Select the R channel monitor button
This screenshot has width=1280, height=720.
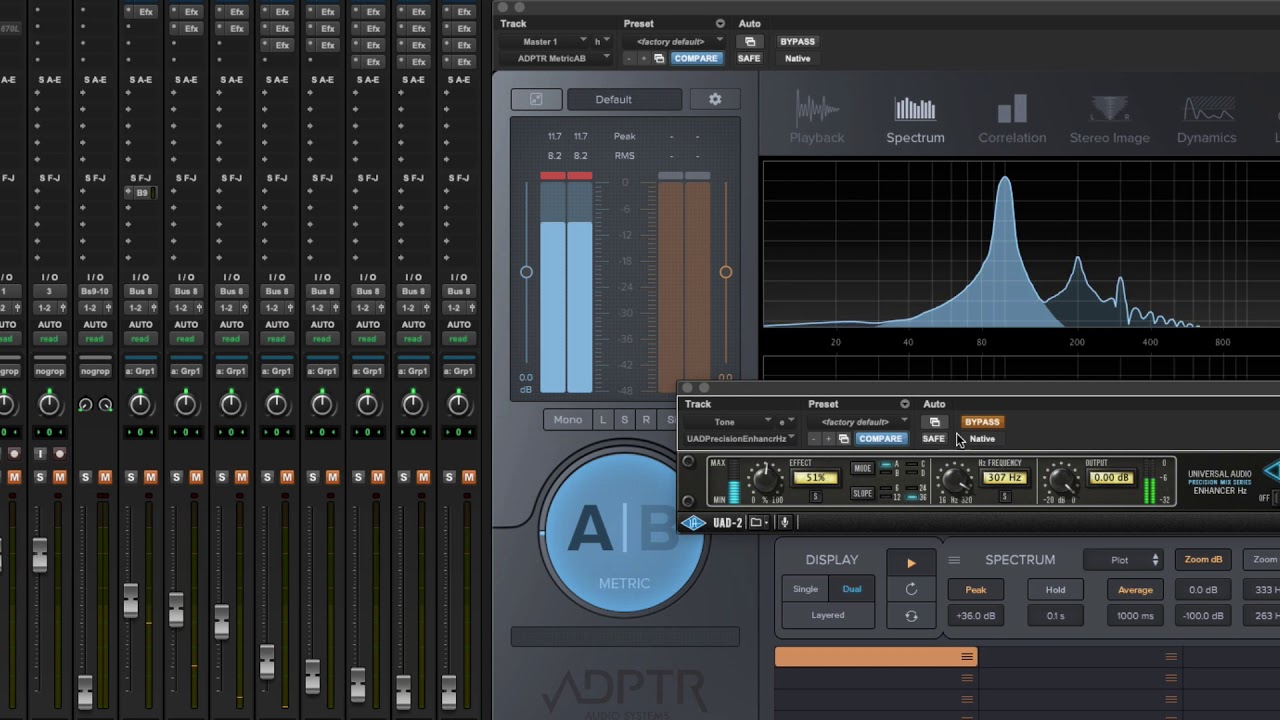click(x=646, y=420)
